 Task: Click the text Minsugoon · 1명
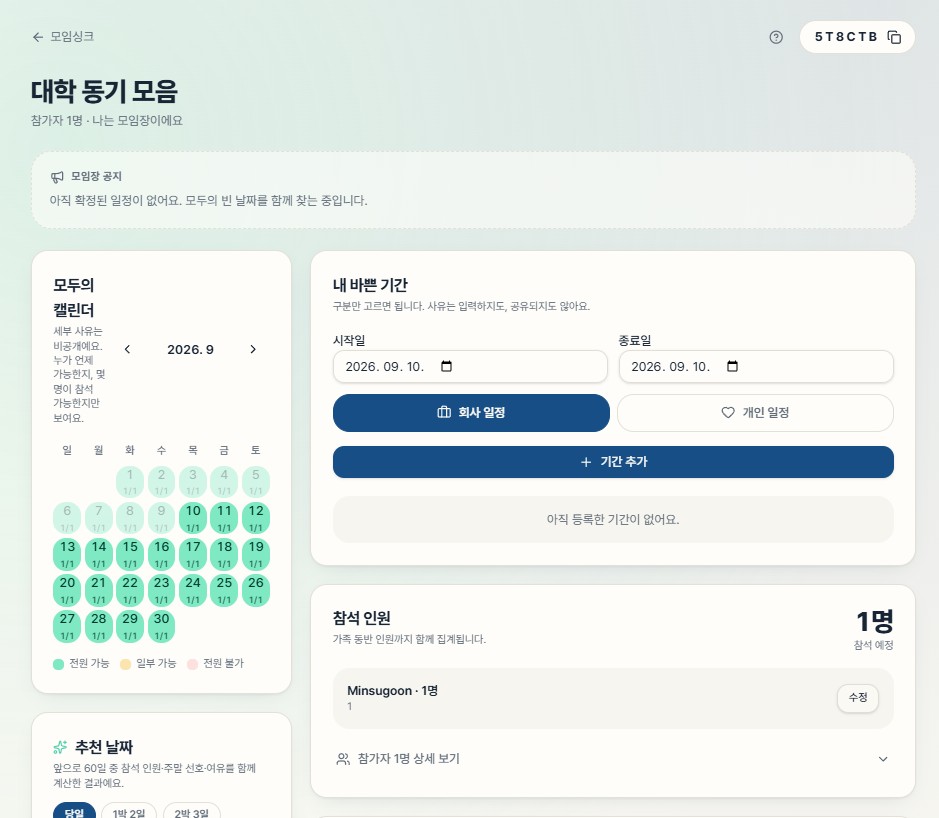(392, 690)
